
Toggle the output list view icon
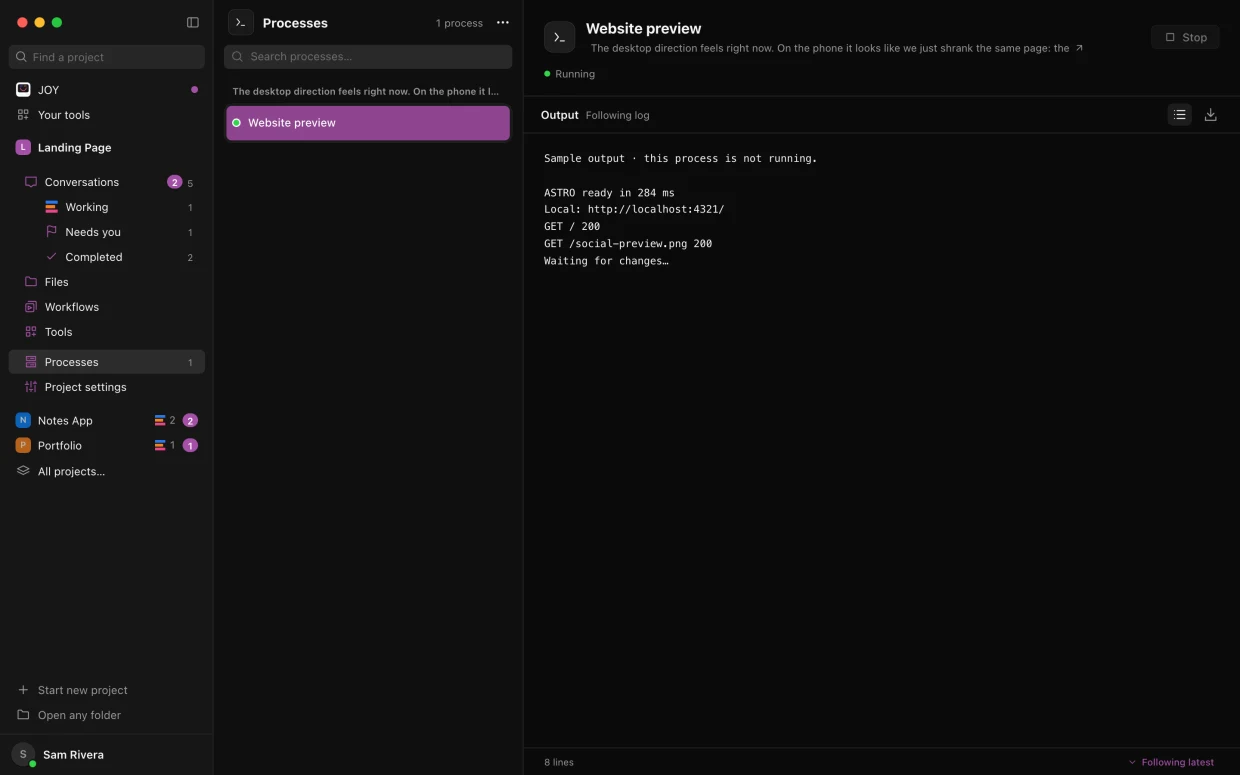coord(1180,115)
